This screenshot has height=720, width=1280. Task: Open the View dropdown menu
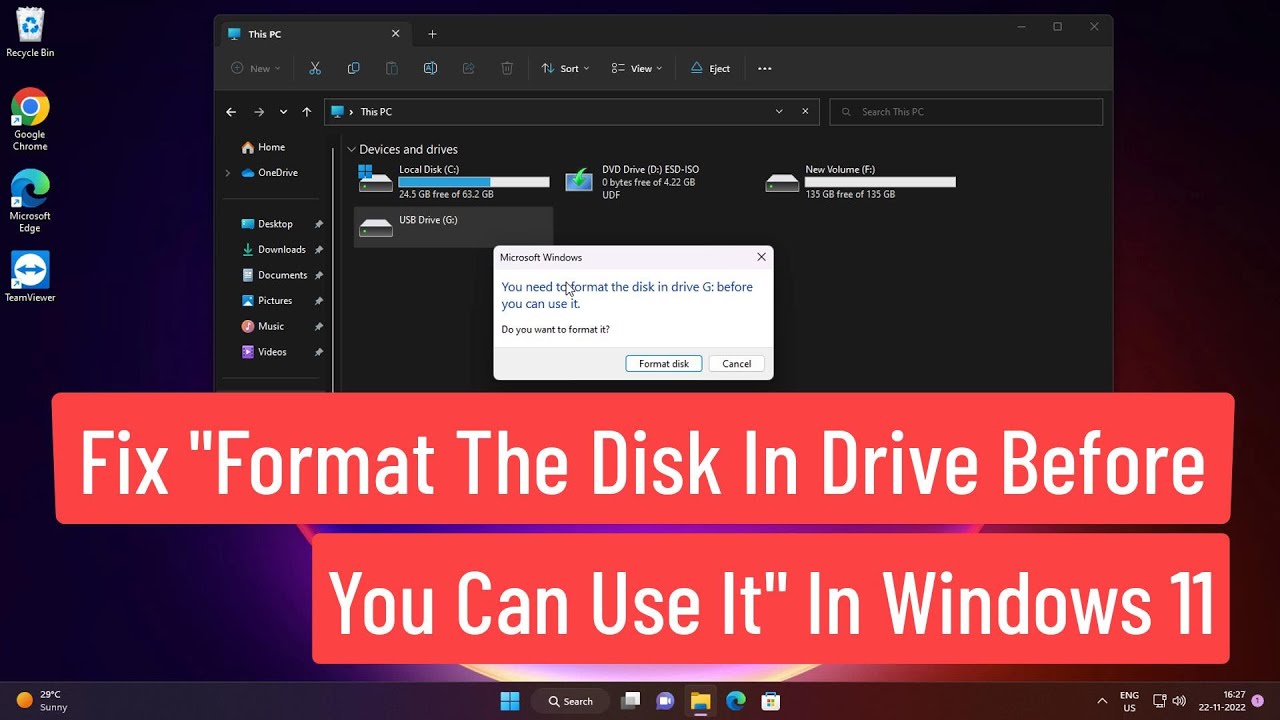(637, 68)
